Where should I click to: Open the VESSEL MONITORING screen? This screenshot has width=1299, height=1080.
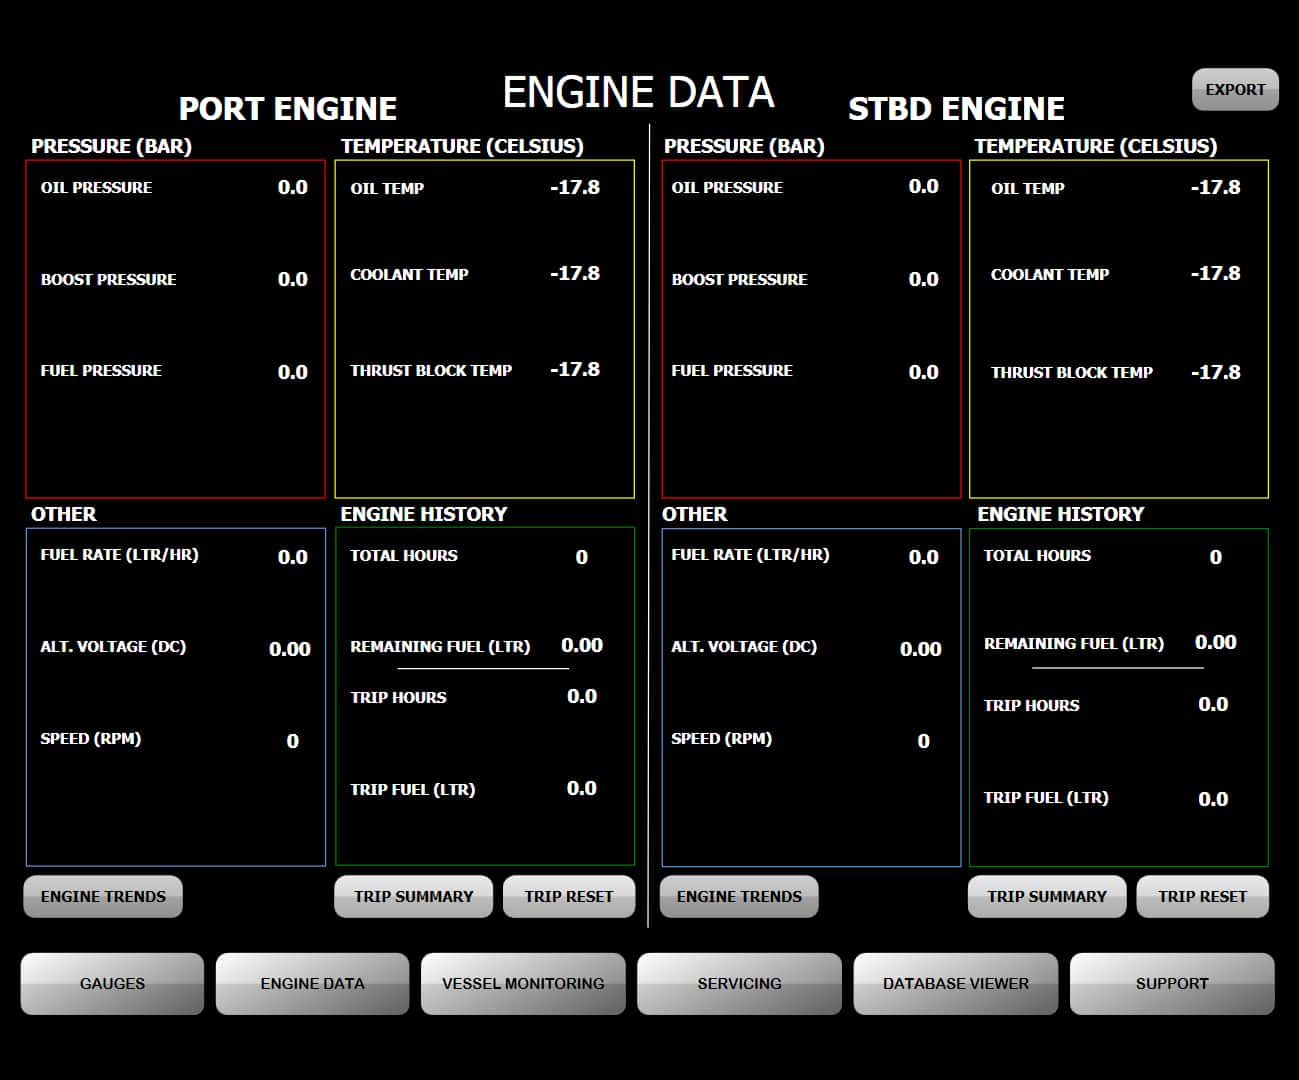523,983
